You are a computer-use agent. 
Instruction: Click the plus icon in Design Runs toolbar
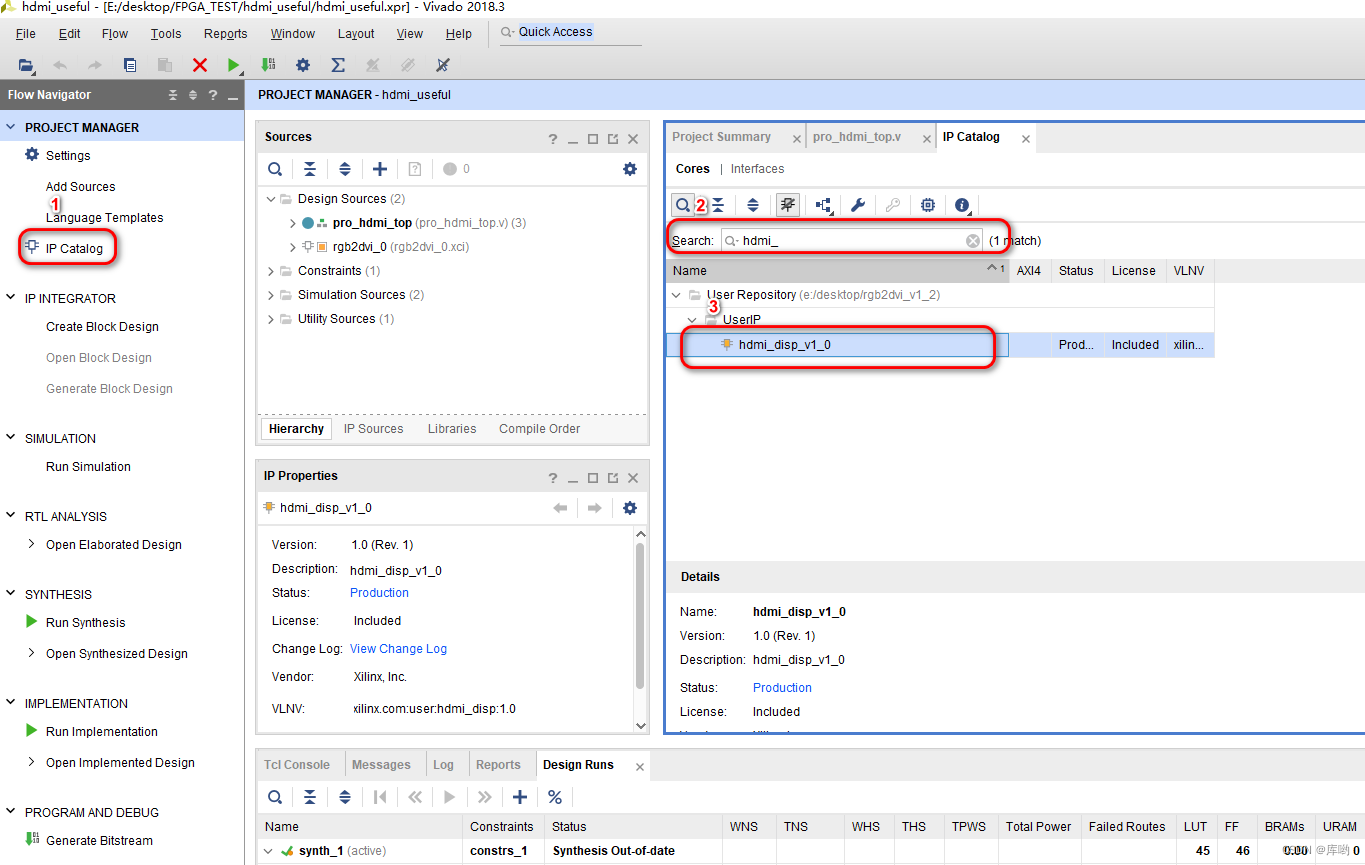pos(520,797)
